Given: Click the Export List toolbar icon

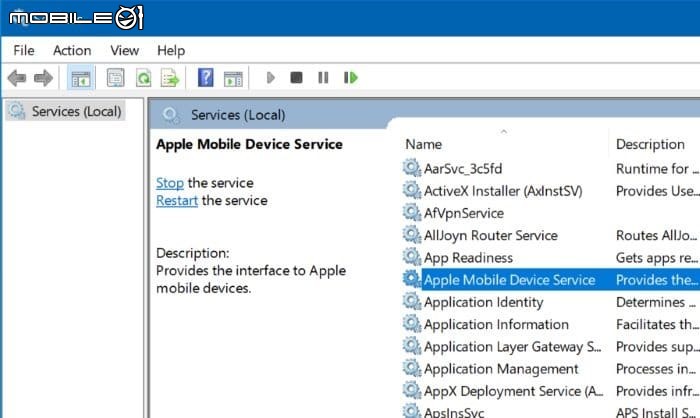Looking at the screenshot, I should click(170, 78).
